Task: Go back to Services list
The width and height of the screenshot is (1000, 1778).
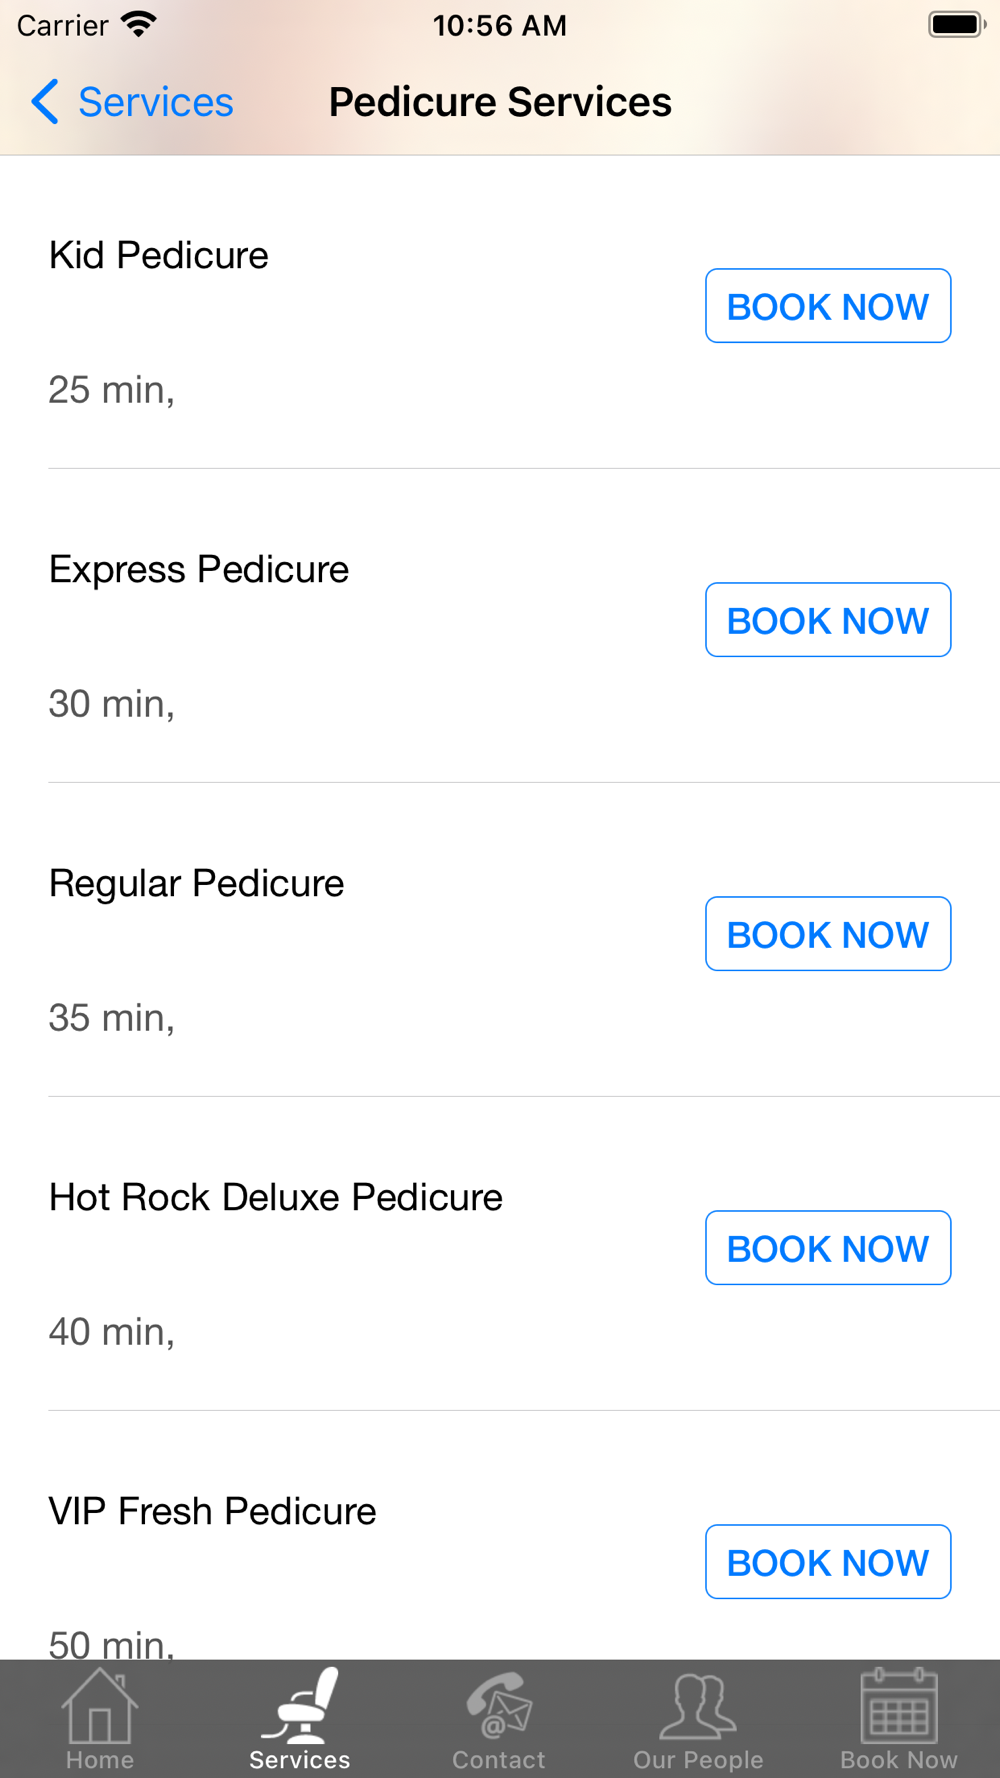Action: coord(155,102)
